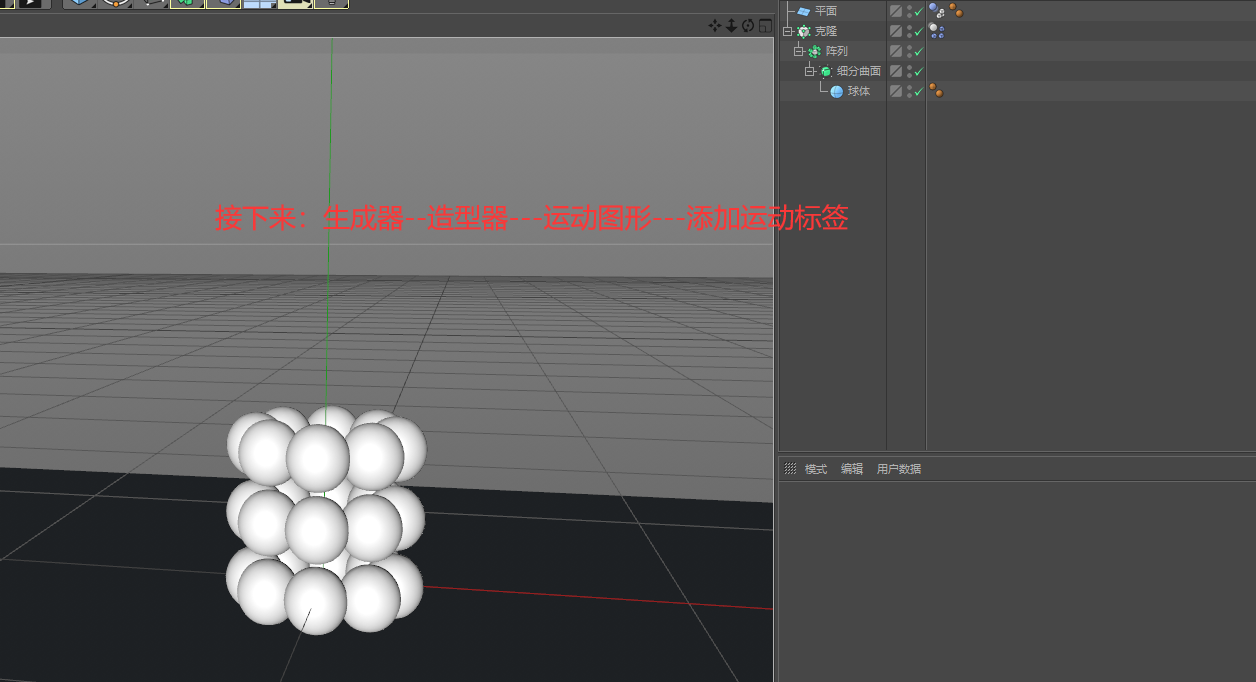Toggle the green enable checkmark for 阵列
This screenshot has height=682, width=1256.
918,52
